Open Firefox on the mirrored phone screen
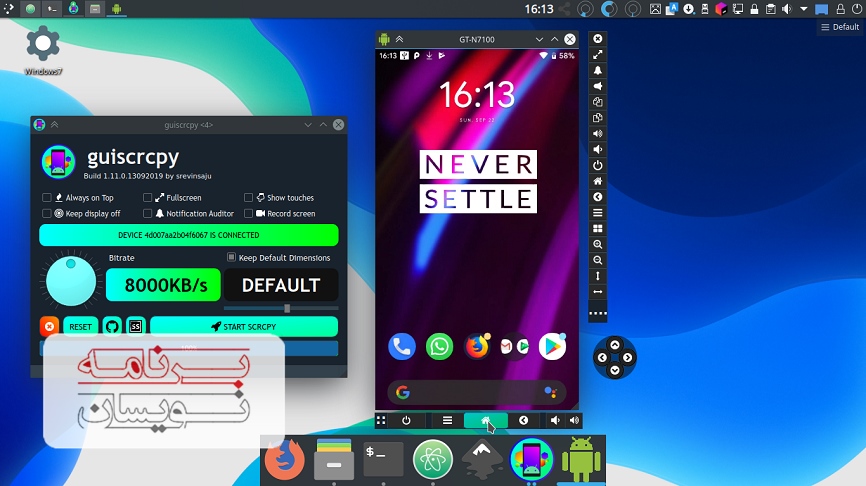This screenshot has width=866, height=486. (x=477, y=347)
